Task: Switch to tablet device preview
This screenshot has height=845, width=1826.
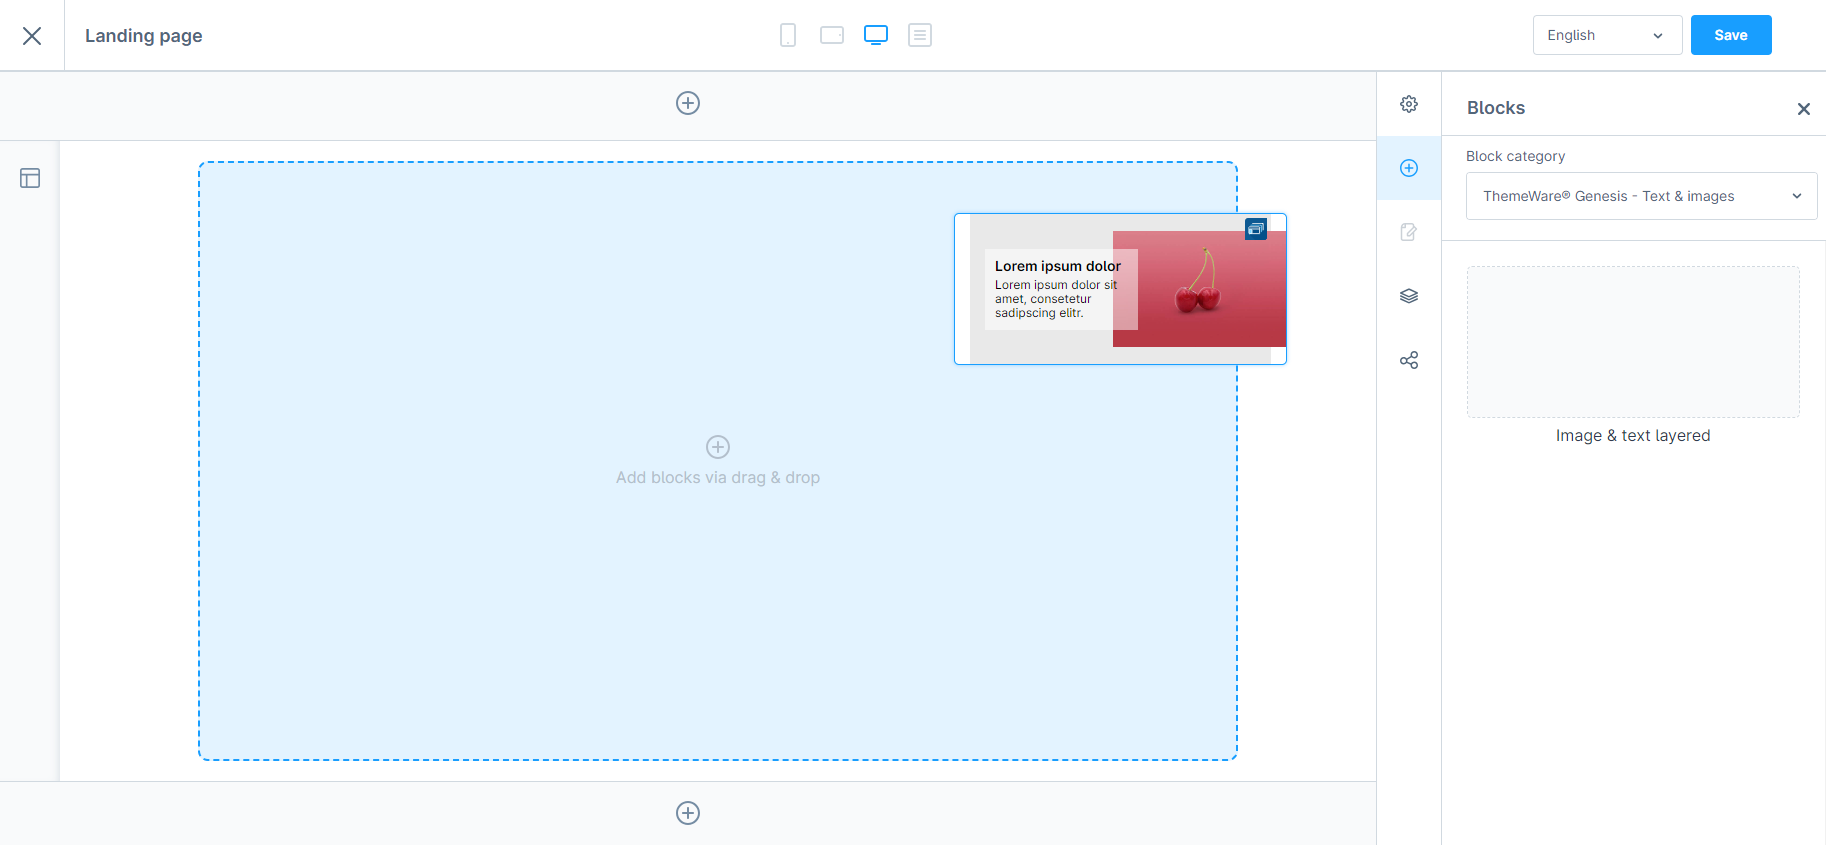Action: coord(832,35)
